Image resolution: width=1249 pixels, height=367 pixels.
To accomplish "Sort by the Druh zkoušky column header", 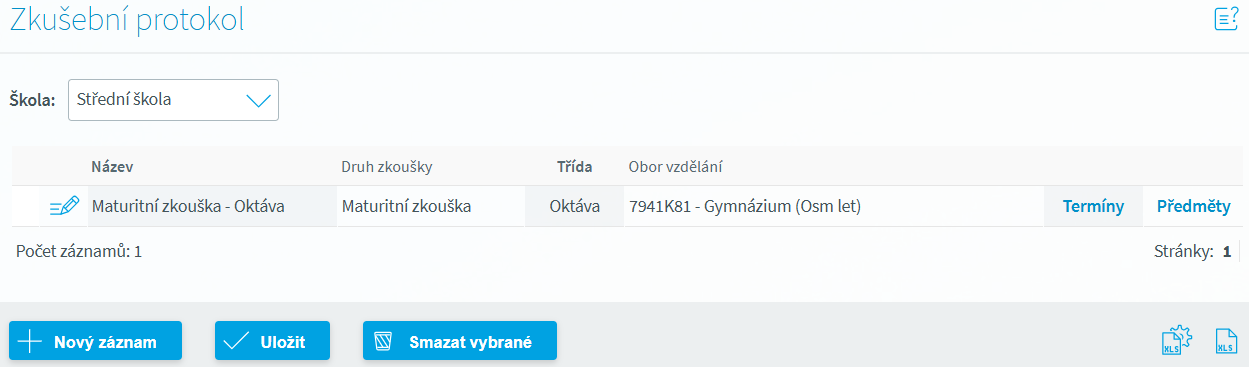I will click(x=387, y=166).
